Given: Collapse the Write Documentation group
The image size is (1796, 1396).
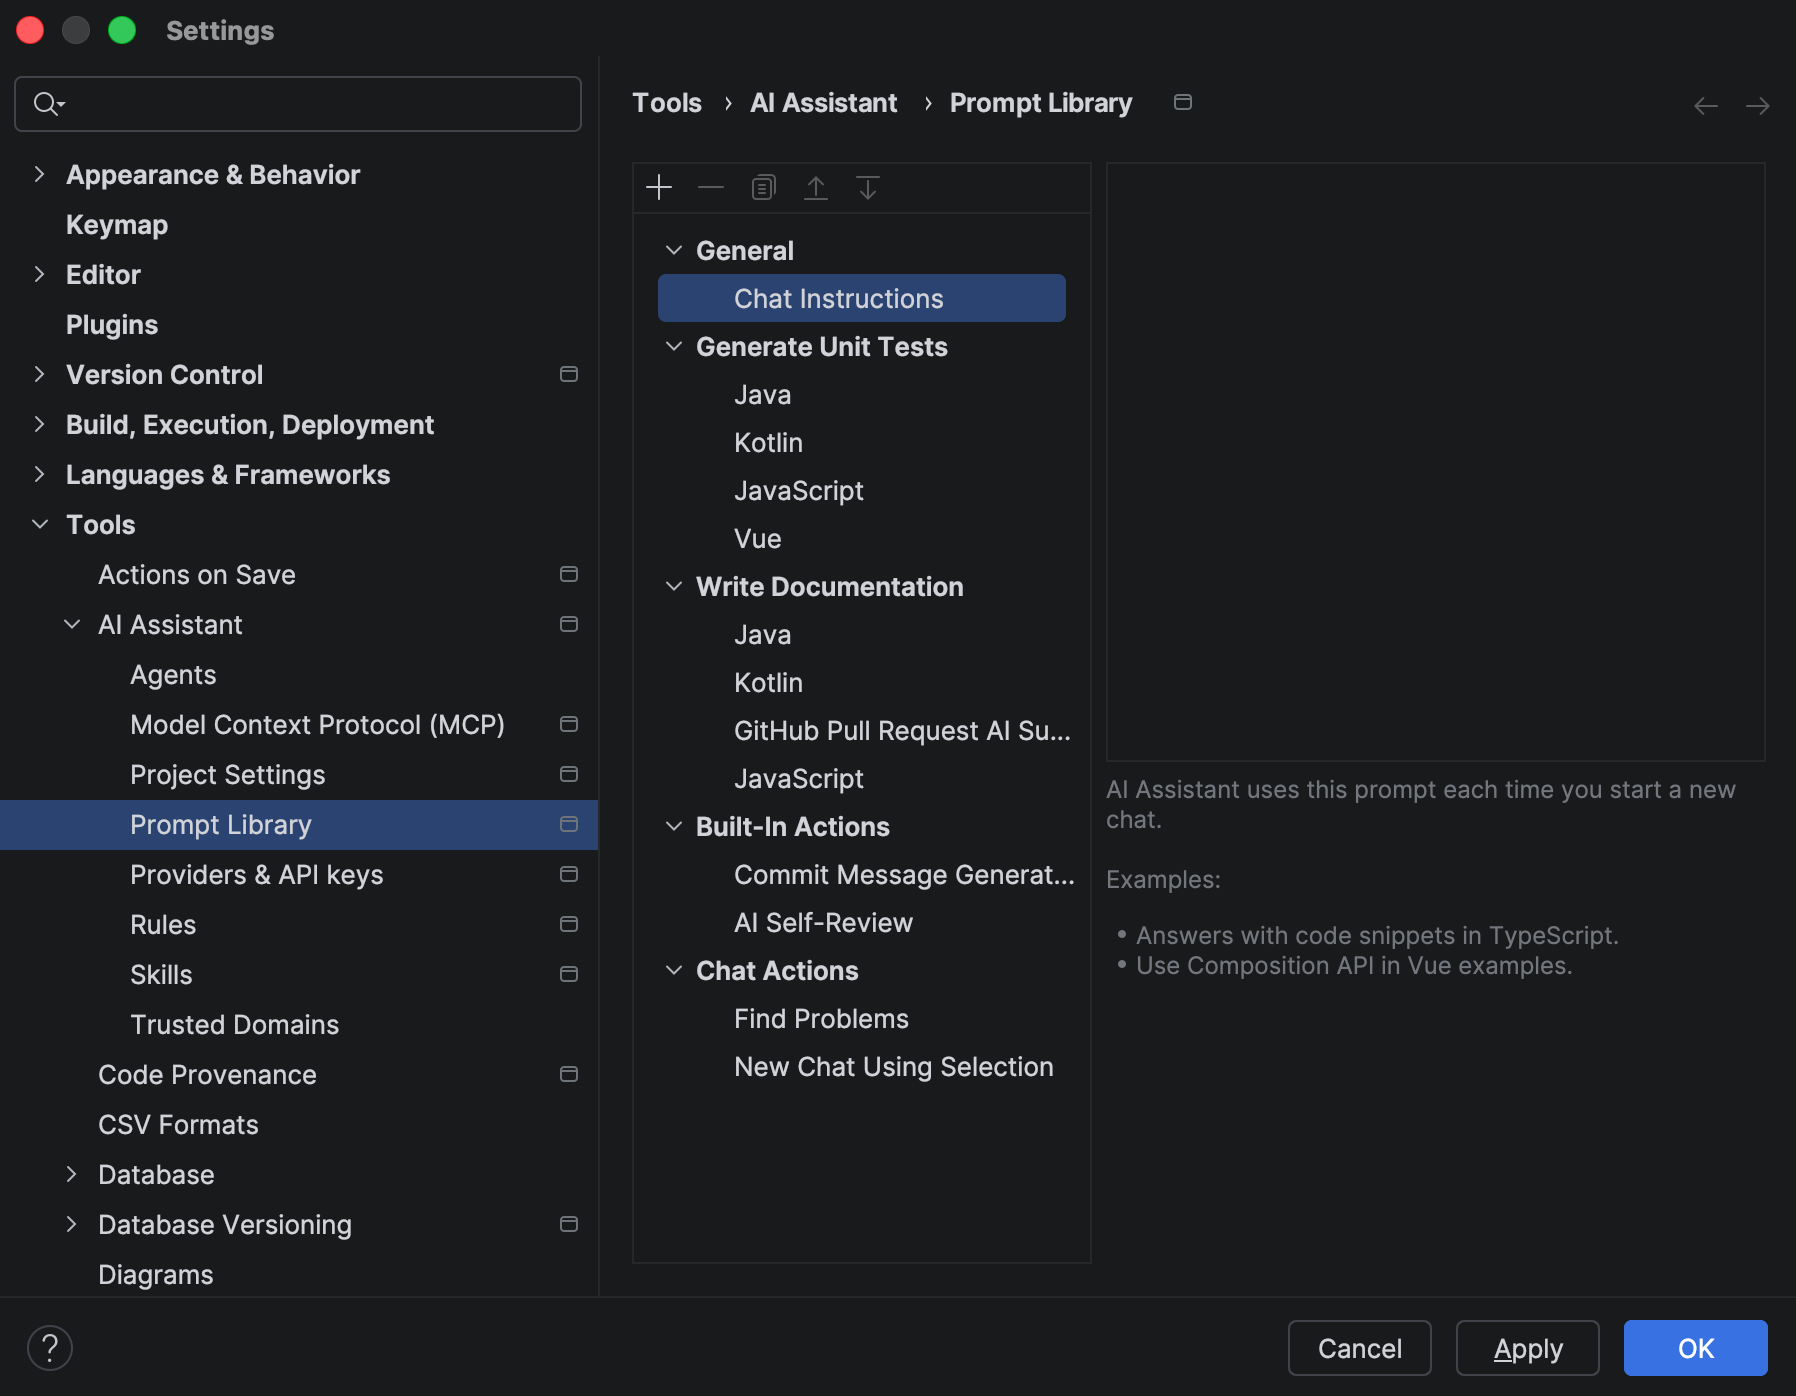Looking at the screenshot, I should coord(674,586).
